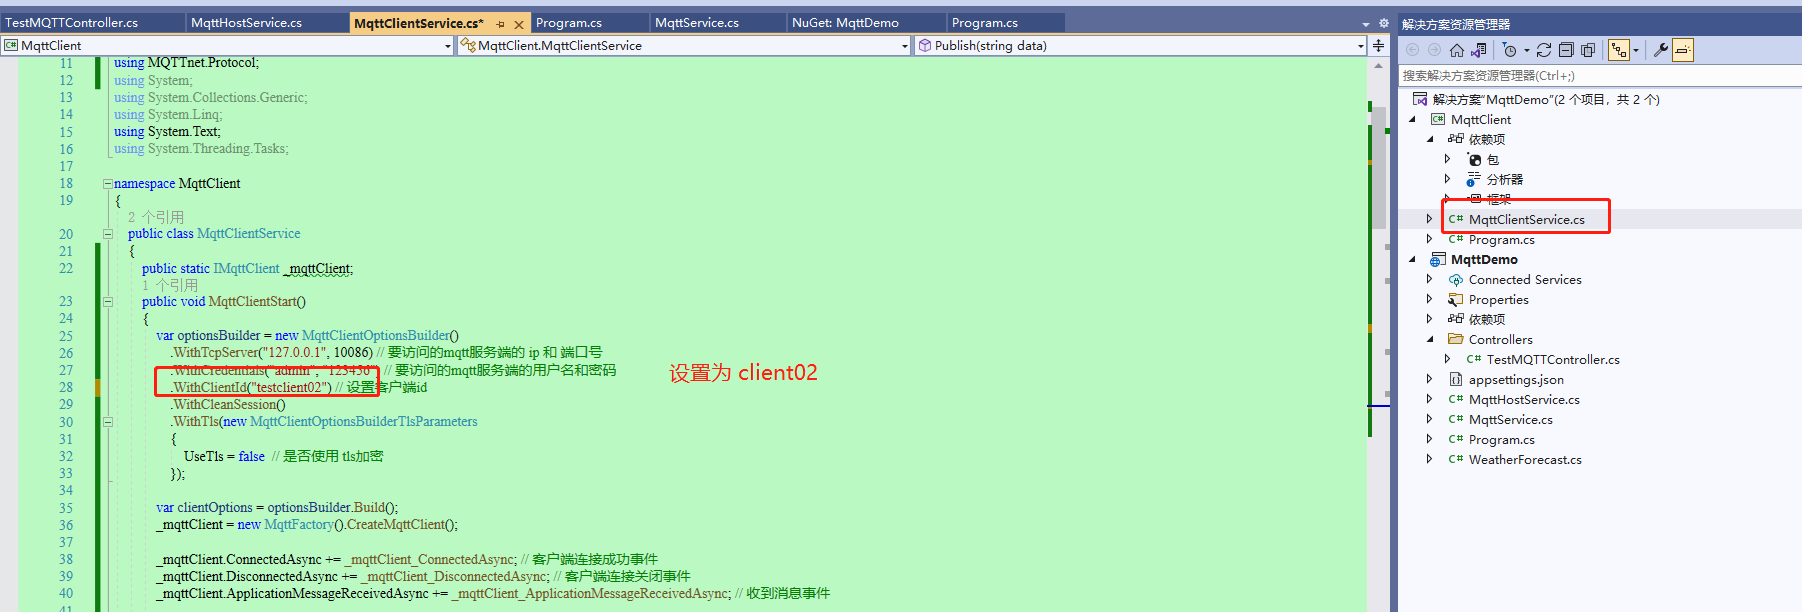Expand the 包 packages node
The width and height of the screenshot is (1802, 612).
(1447, 159)
